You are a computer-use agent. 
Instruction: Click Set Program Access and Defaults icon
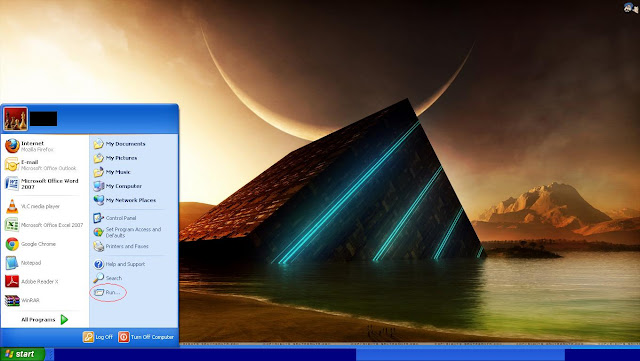click(x=98, y=232)
